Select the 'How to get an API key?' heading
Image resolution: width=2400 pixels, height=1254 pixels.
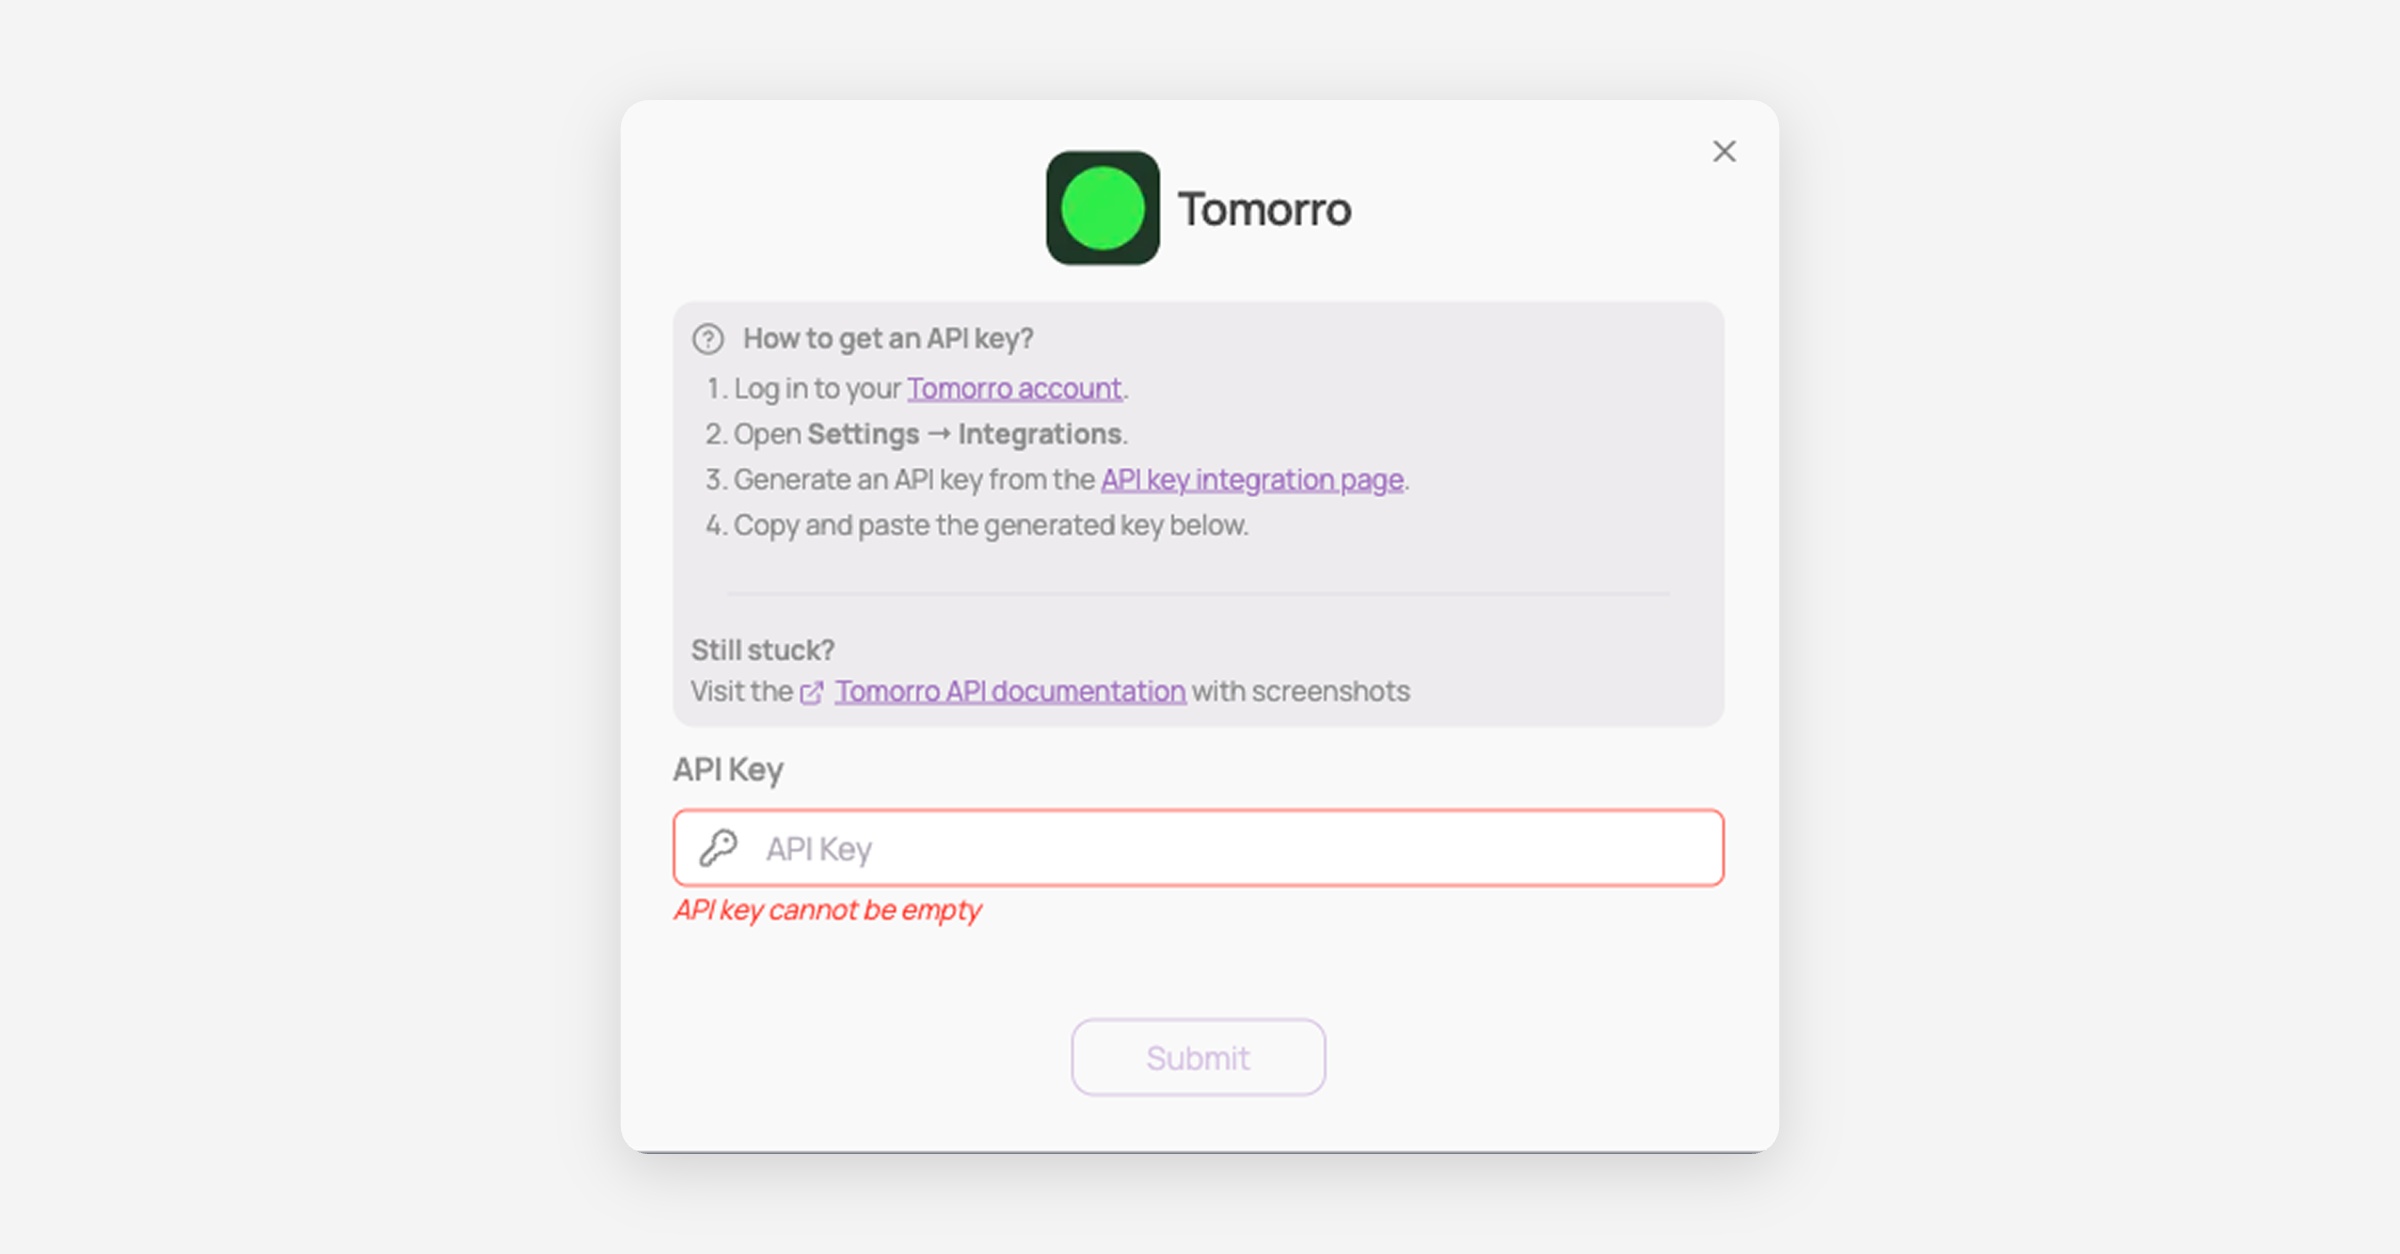coord(888,339)
